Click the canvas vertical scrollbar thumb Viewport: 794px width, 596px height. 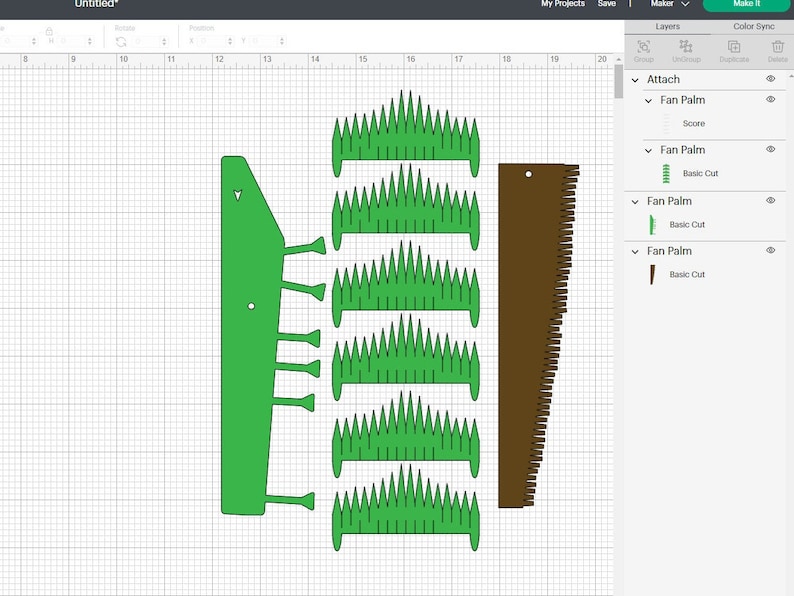coord(619,81)
